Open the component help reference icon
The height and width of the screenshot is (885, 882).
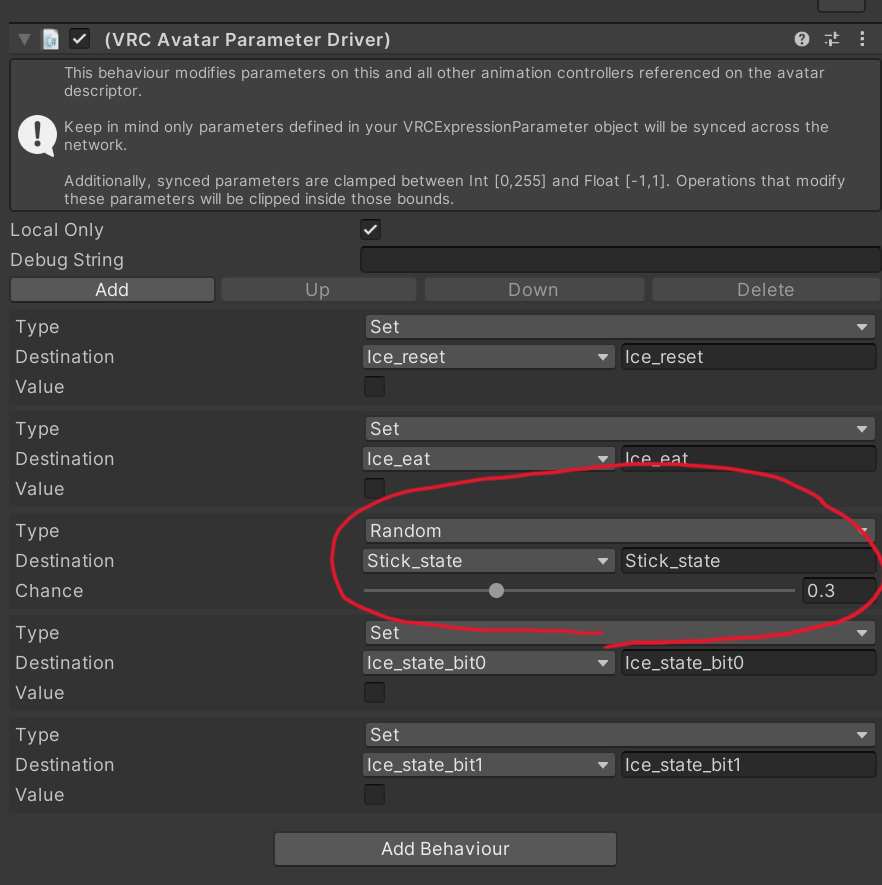801,39
